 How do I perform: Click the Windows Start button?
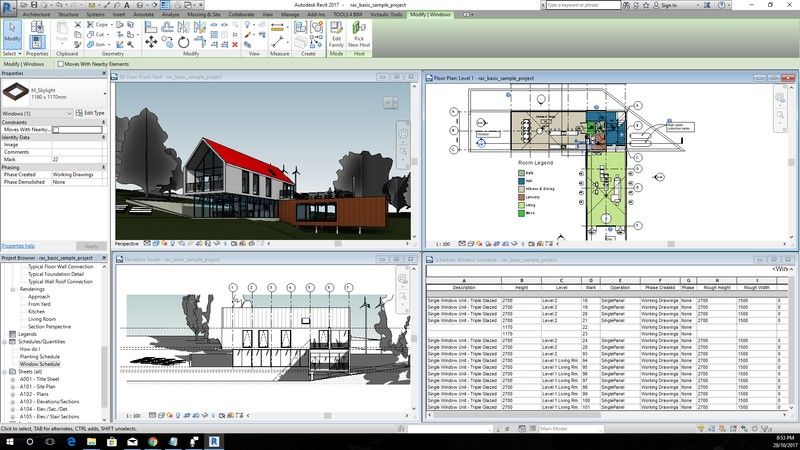click(x=10, y=442)
